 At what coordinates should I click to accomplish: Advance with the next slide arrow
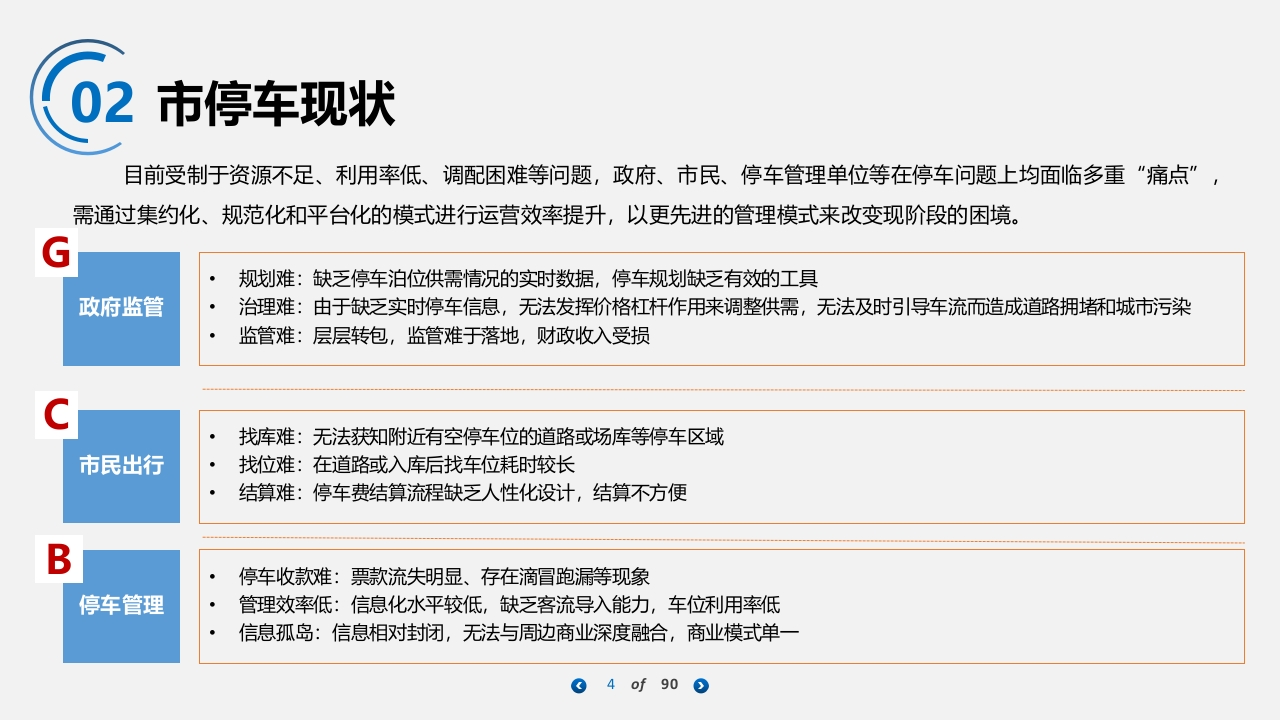[x=701, y=685]
